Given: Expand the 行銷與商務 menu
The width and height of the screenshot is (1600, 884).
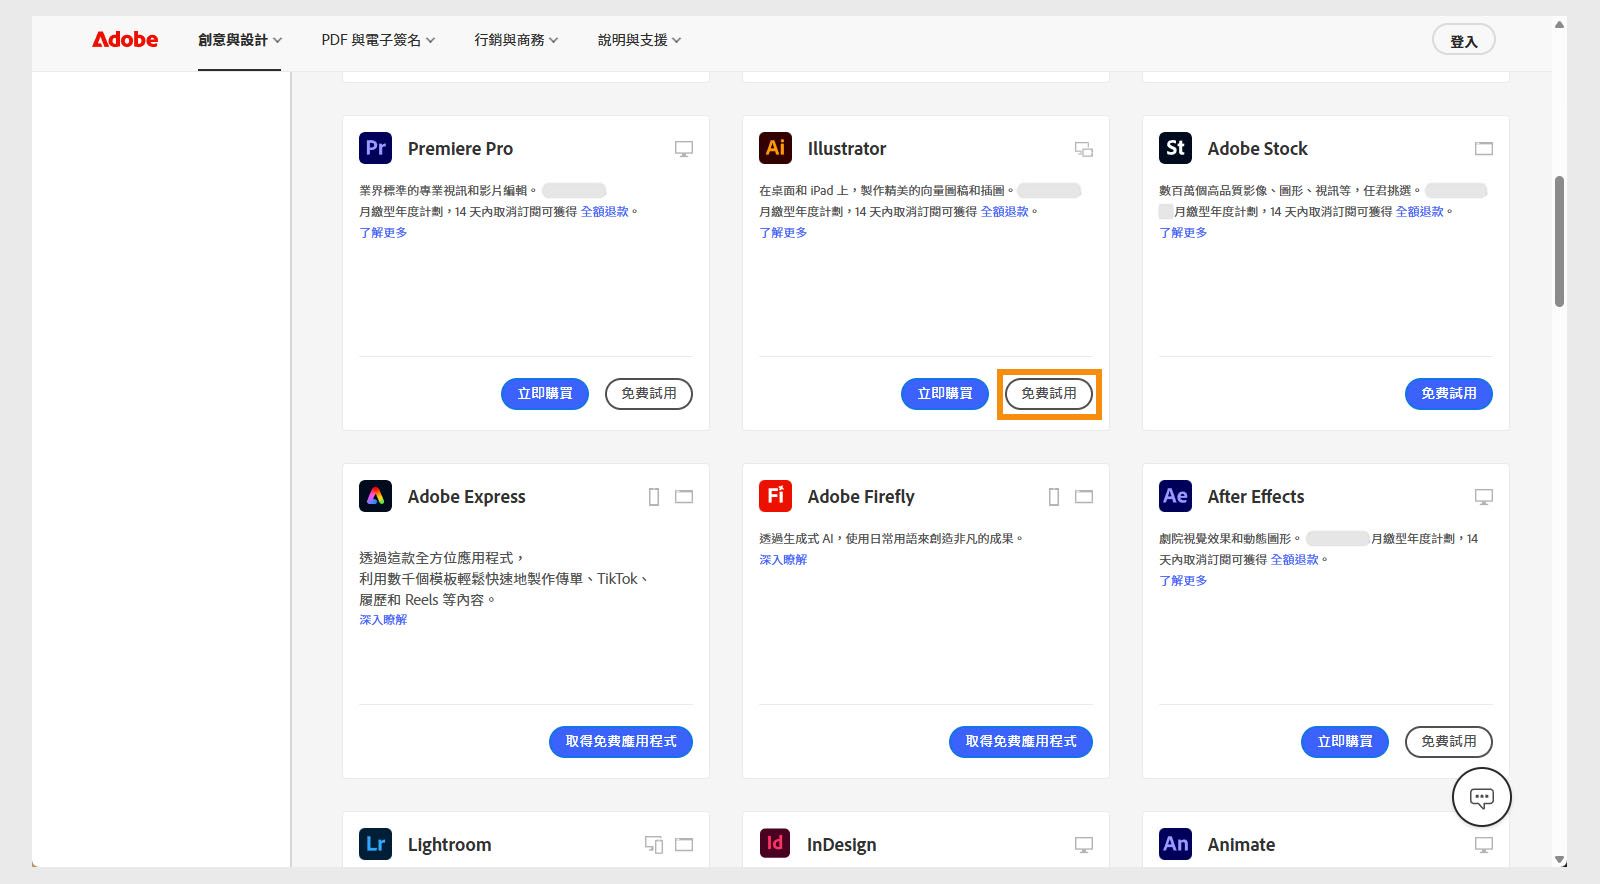Looking at the screenshot, I should [x=516, y=40].
